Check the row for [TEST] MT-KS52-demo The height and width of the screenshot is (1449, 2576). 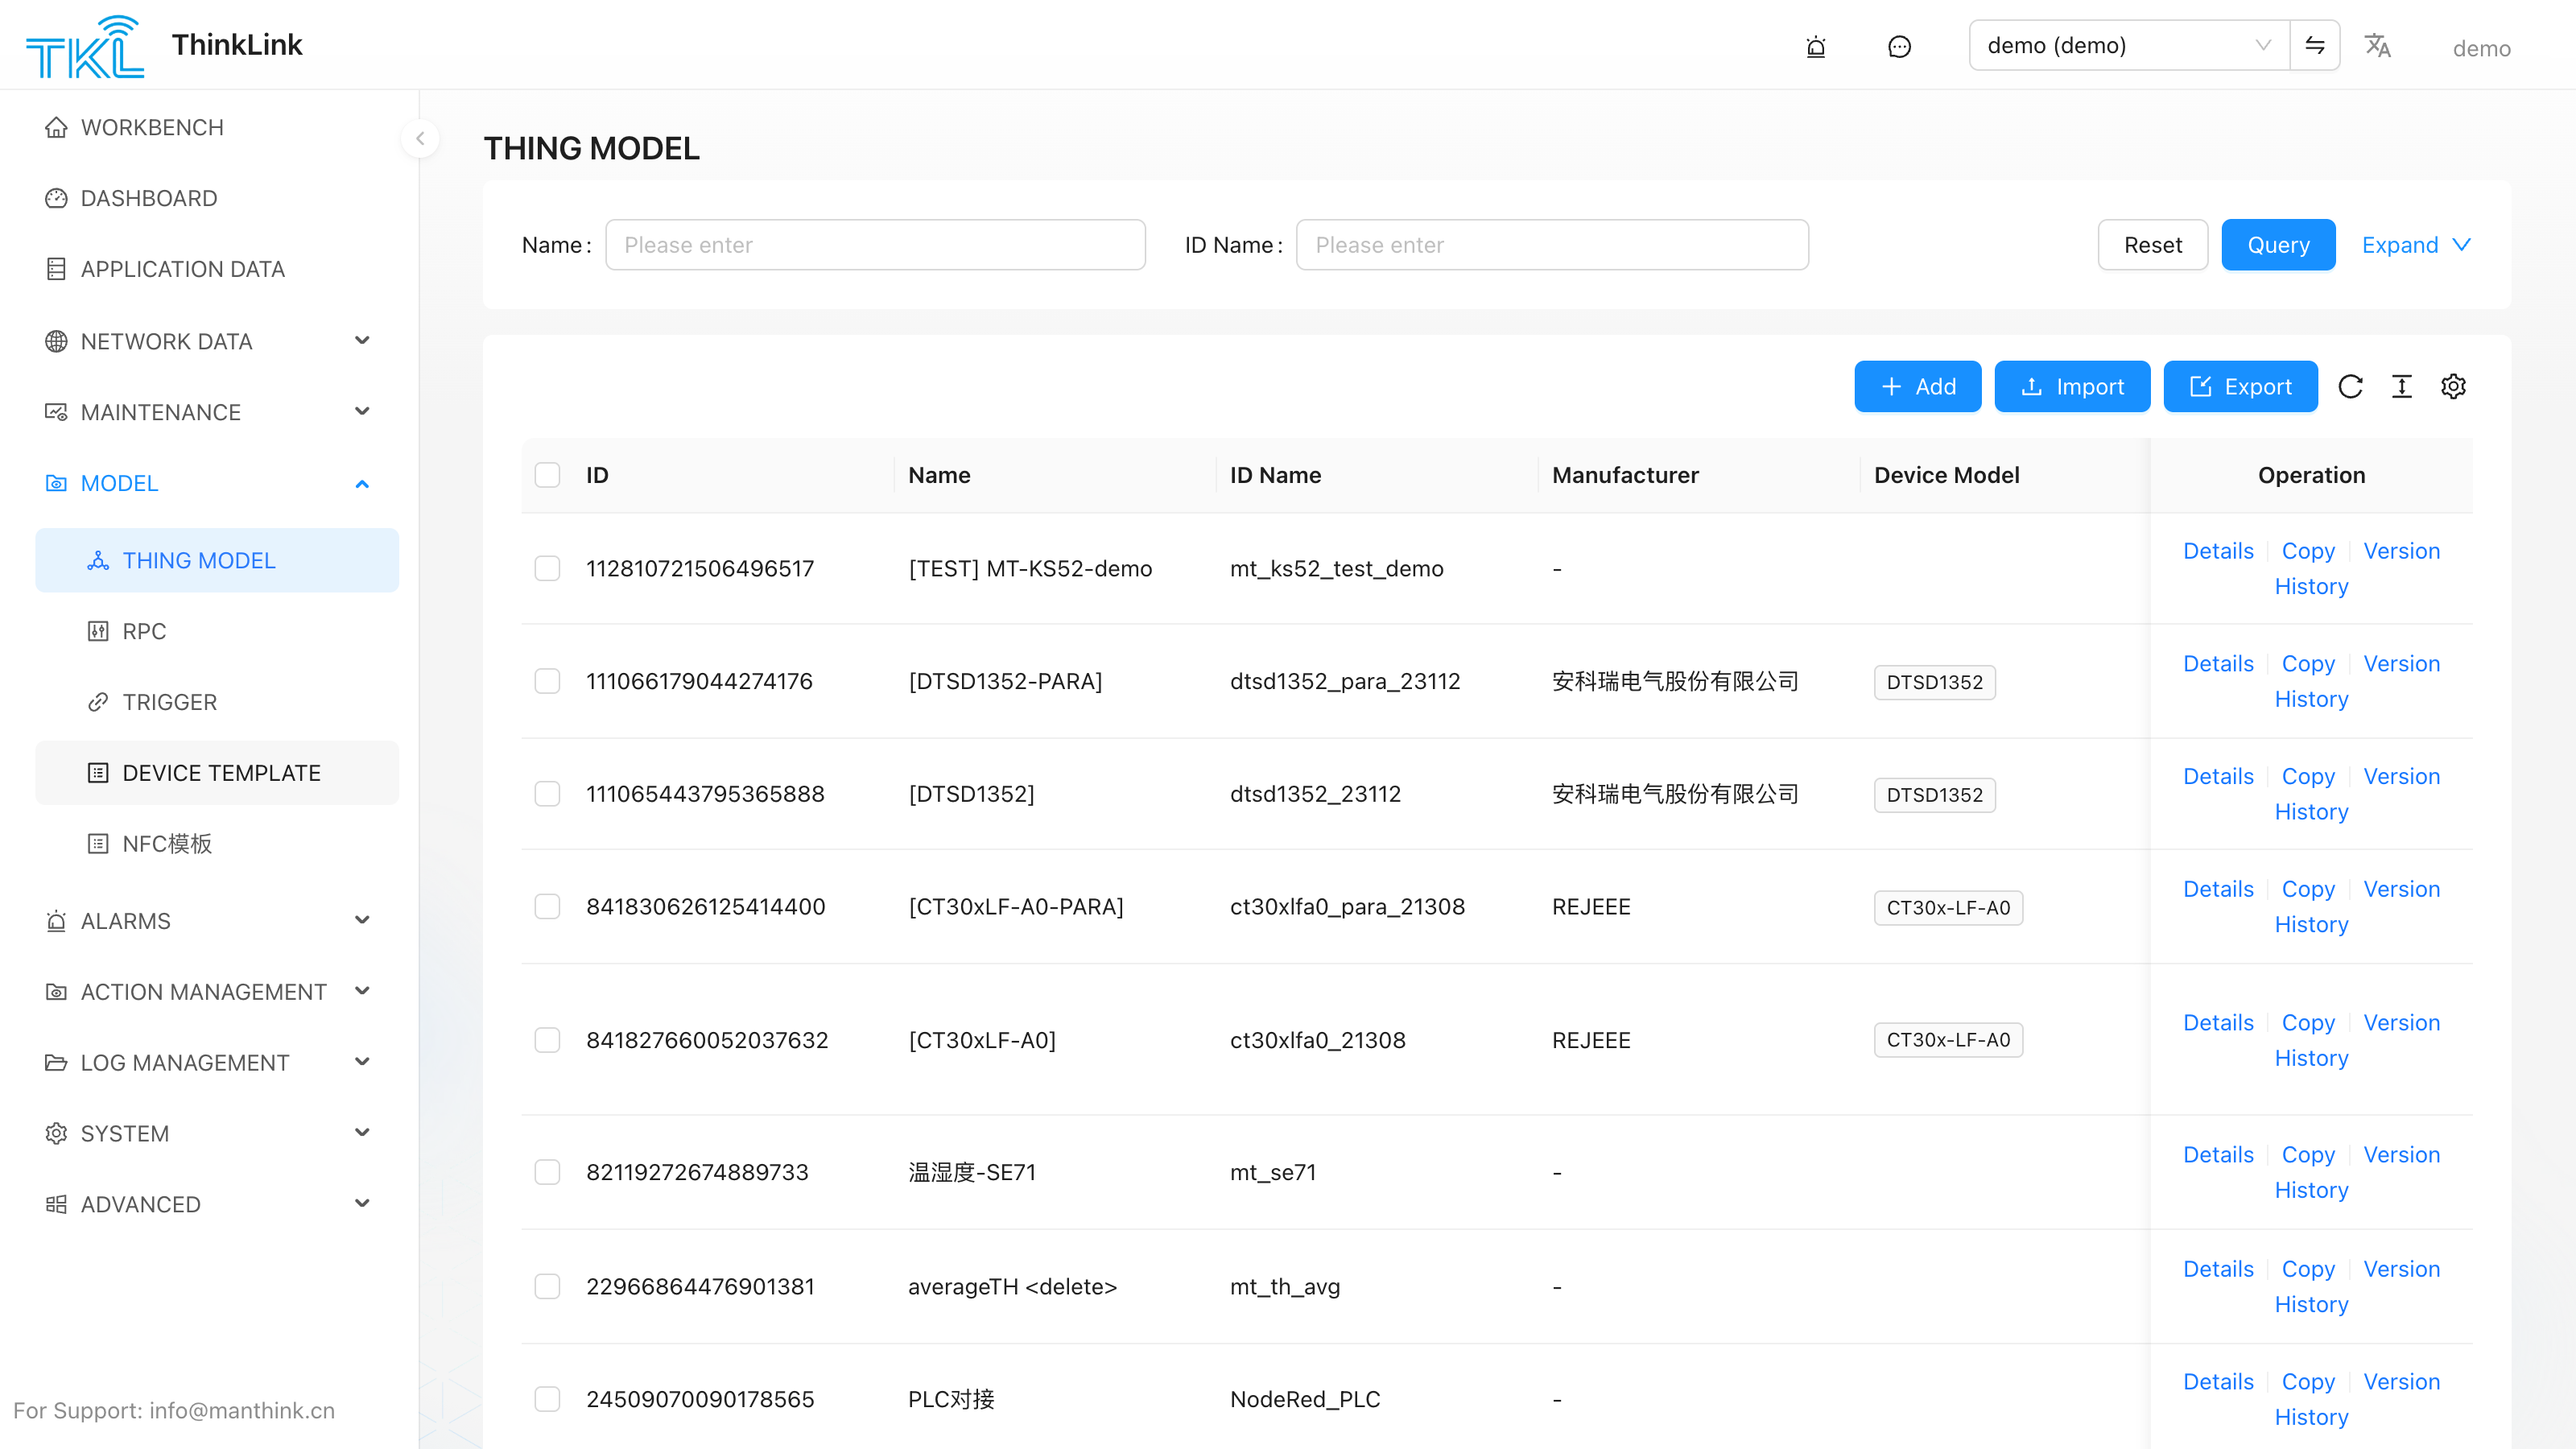(x=547, y=568)
